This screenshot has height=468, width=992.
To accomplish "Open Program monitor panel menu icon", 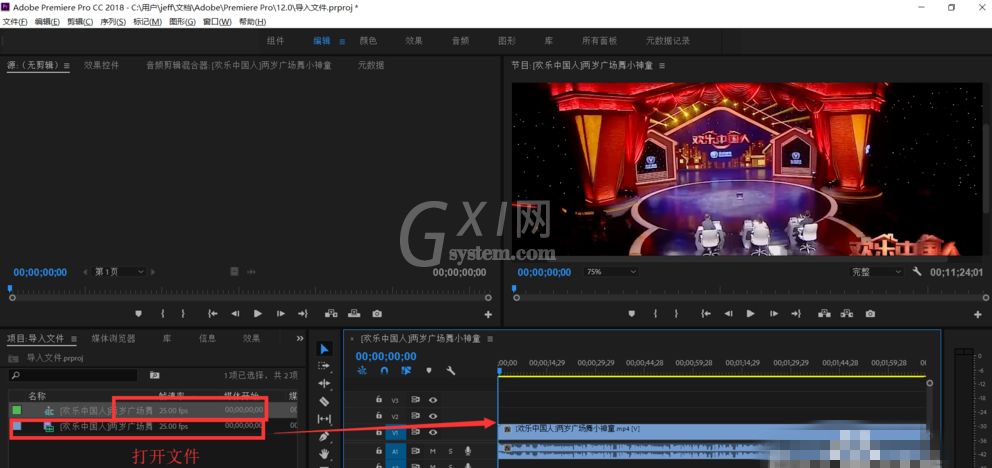I will (x=663, y=65).
